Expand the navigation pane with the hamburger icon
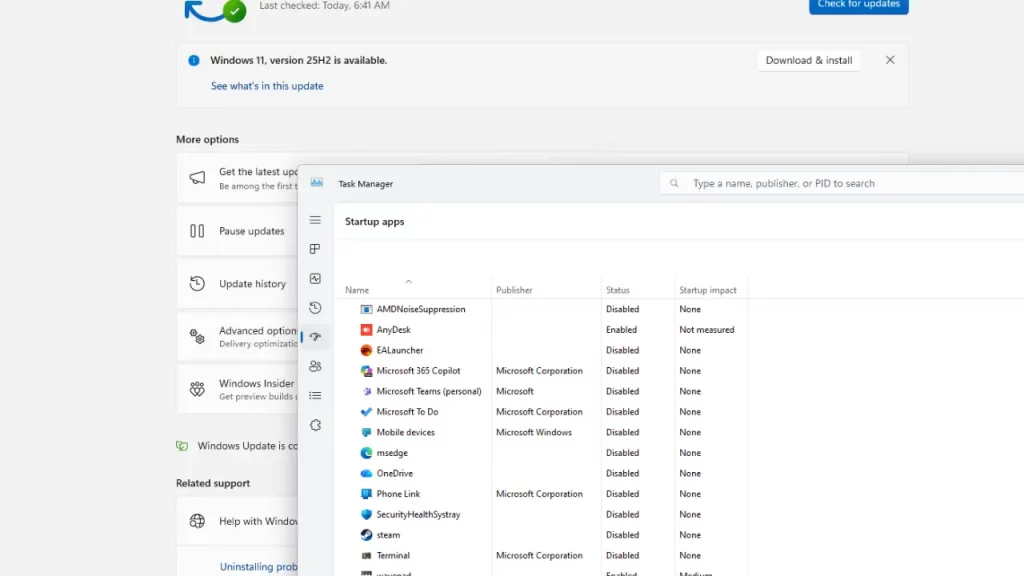 pos(315,219)
